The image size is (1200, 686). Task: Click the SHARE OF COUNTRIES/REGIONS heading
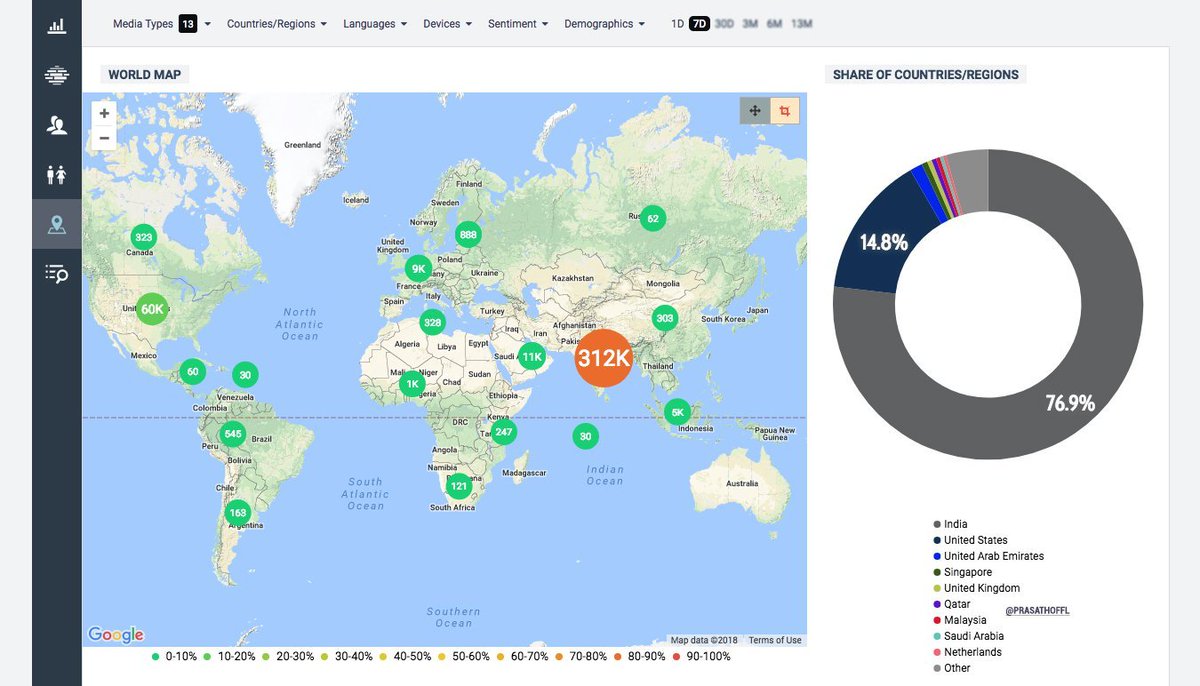[926, 75]
